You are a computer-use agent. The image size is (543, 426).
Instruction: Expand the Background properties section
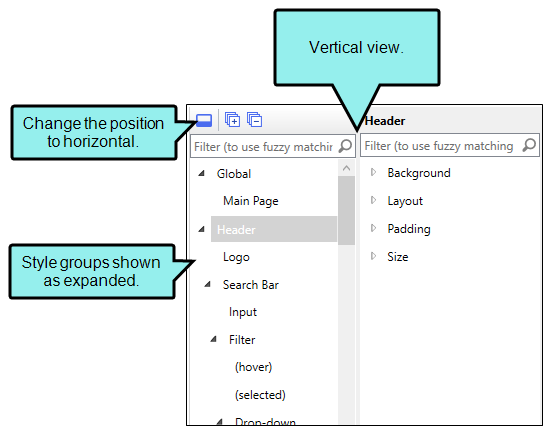coord(373,172)
